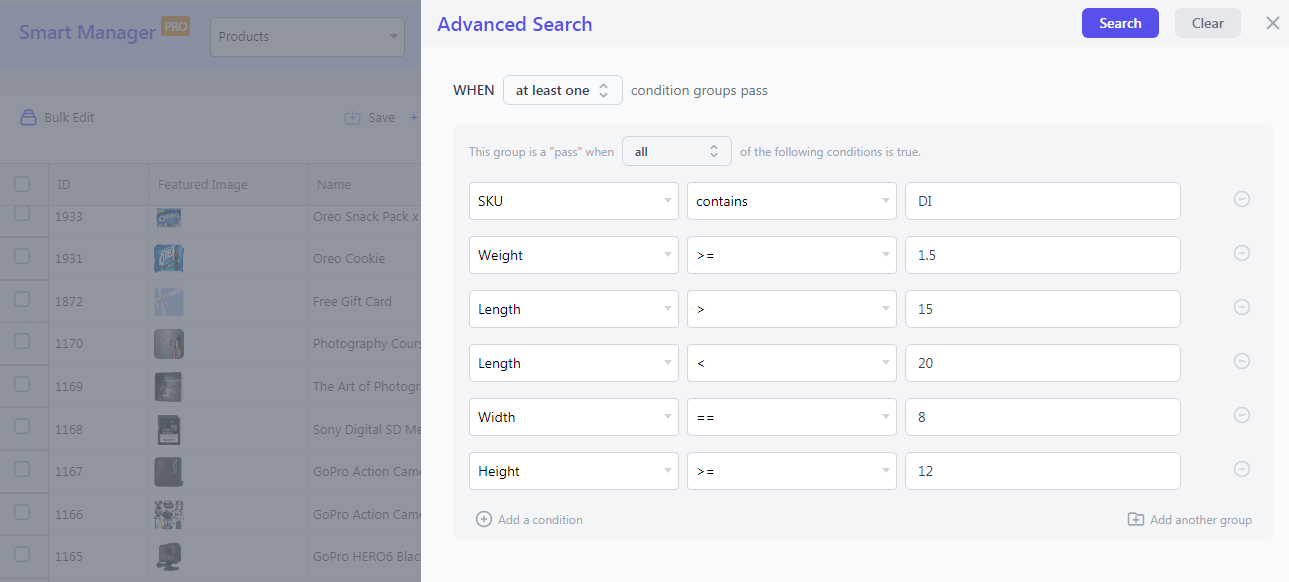Delete the Length greater than 15 condition
Screen dimensions: 1289x582
point(1242,307)
